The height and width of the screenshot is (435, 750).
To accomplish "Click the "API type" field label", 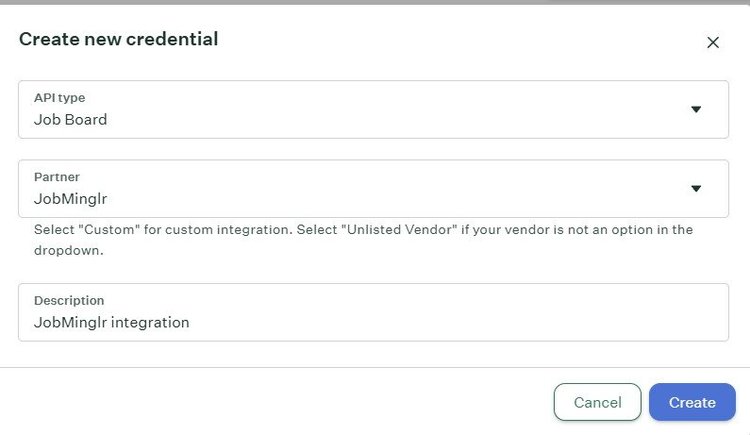I will click(59, 98).
